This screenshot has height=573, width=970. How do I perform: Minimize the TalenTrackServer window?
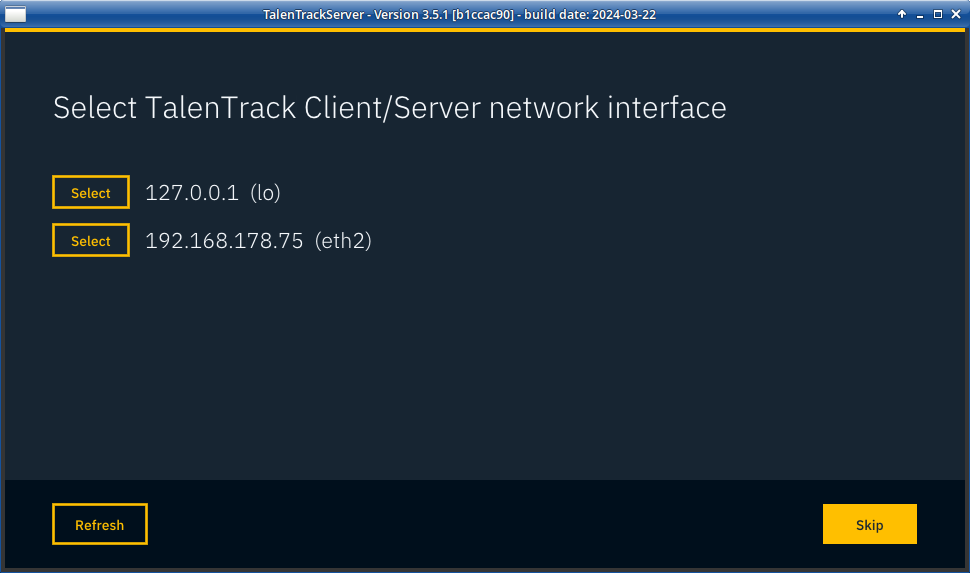[920, 14]
